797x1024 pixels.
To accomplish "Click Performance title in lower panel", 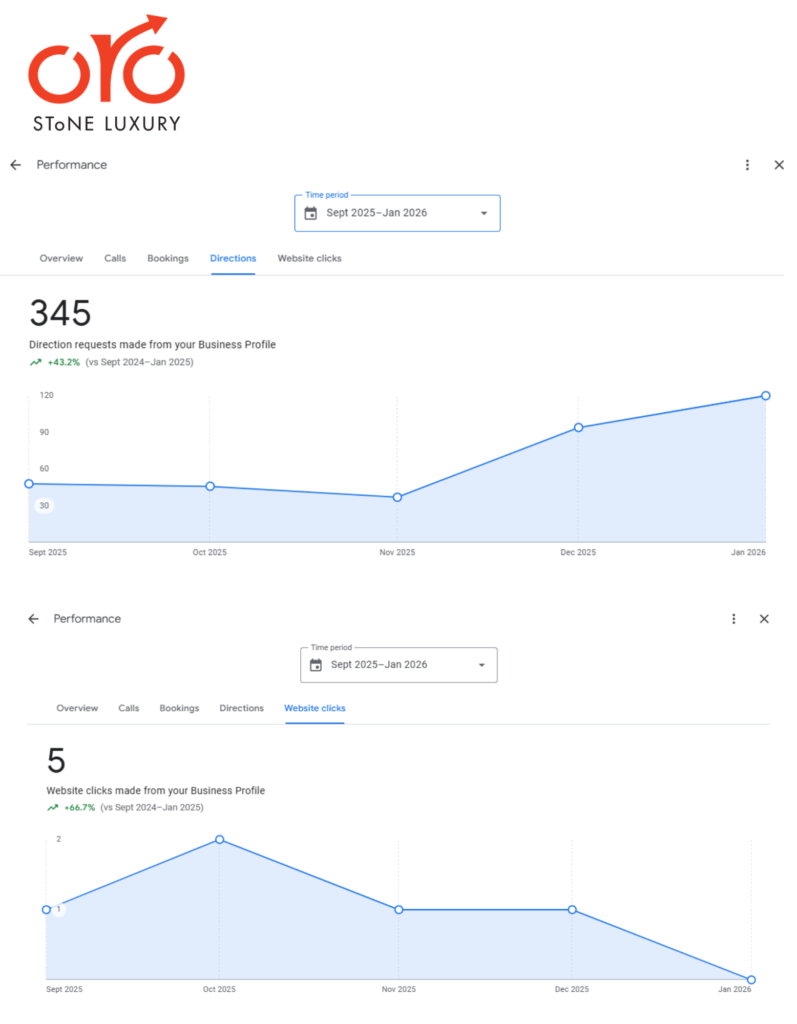I will click(x=87, y=618).
